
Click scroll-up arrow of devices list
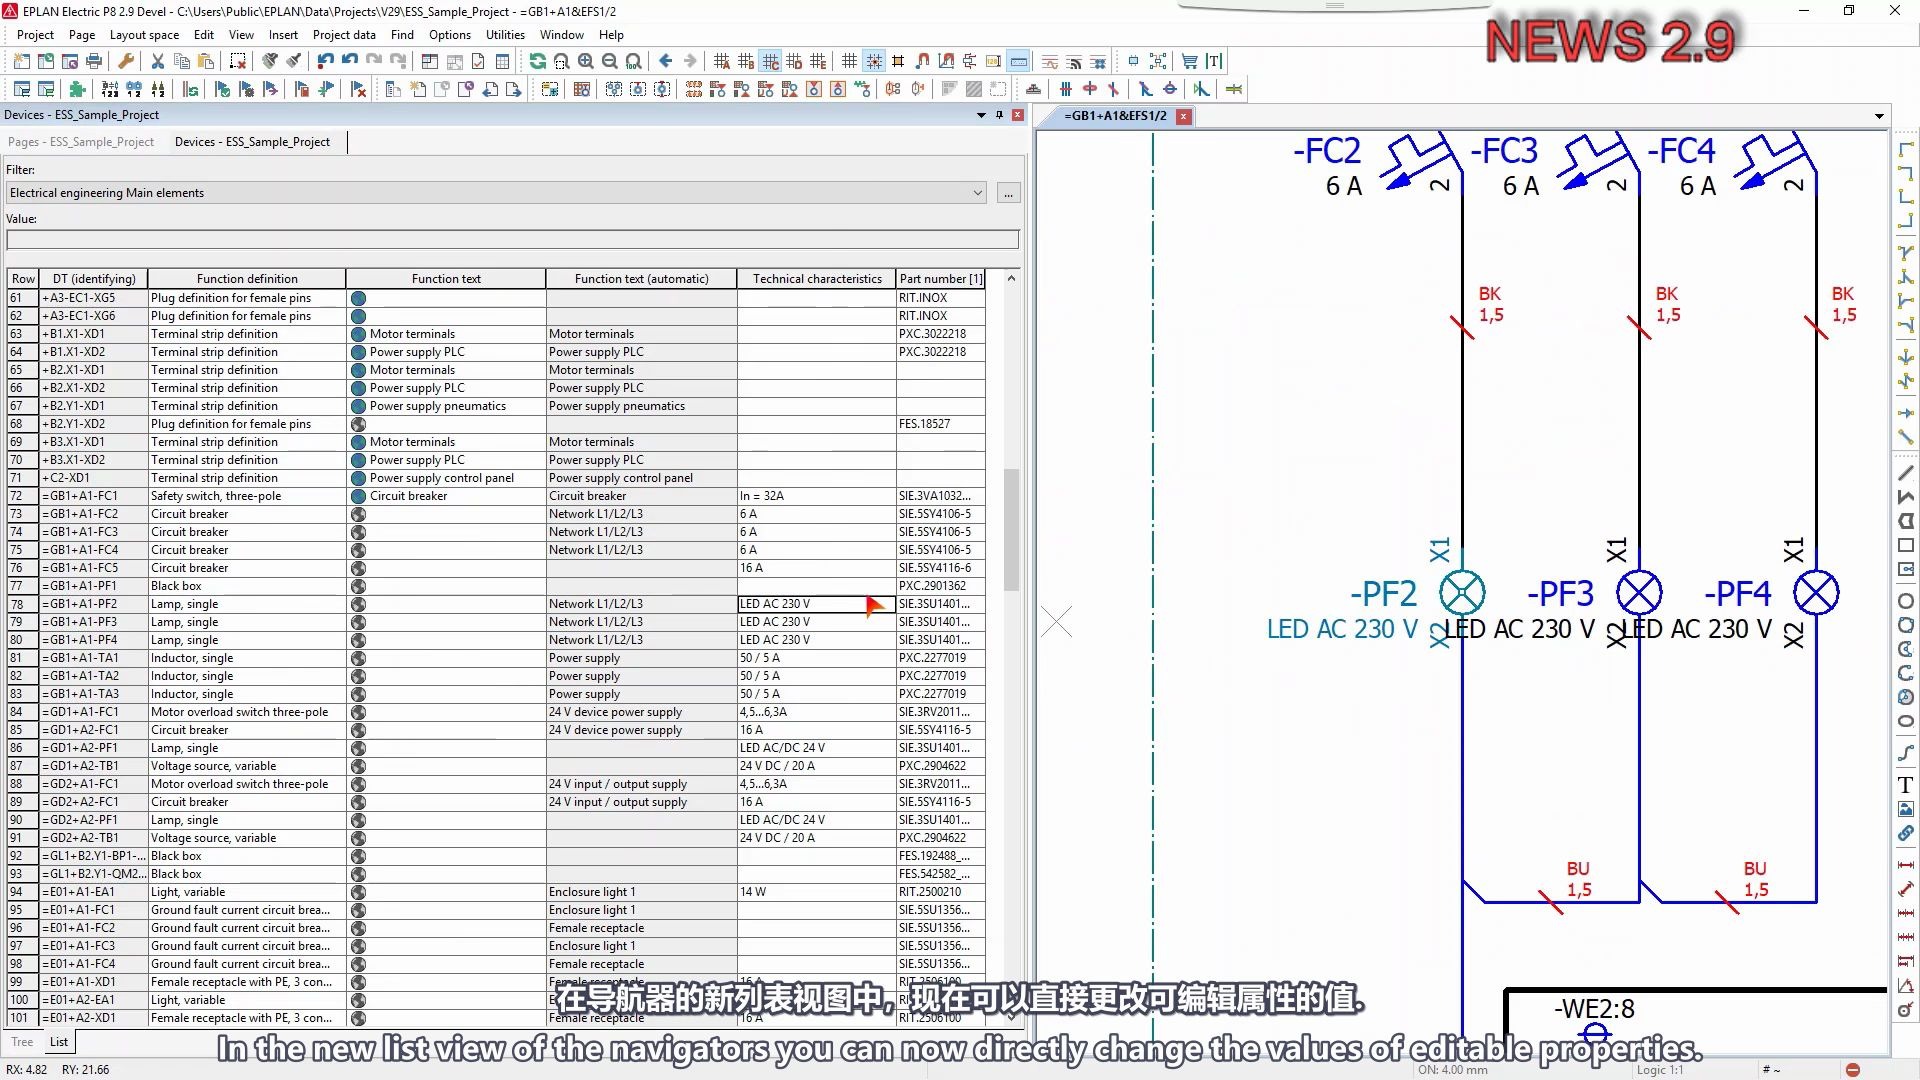pos(1011,279)
